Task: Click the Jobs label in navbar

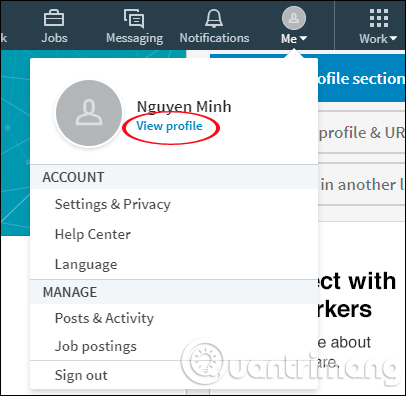Action: [54, 38]
